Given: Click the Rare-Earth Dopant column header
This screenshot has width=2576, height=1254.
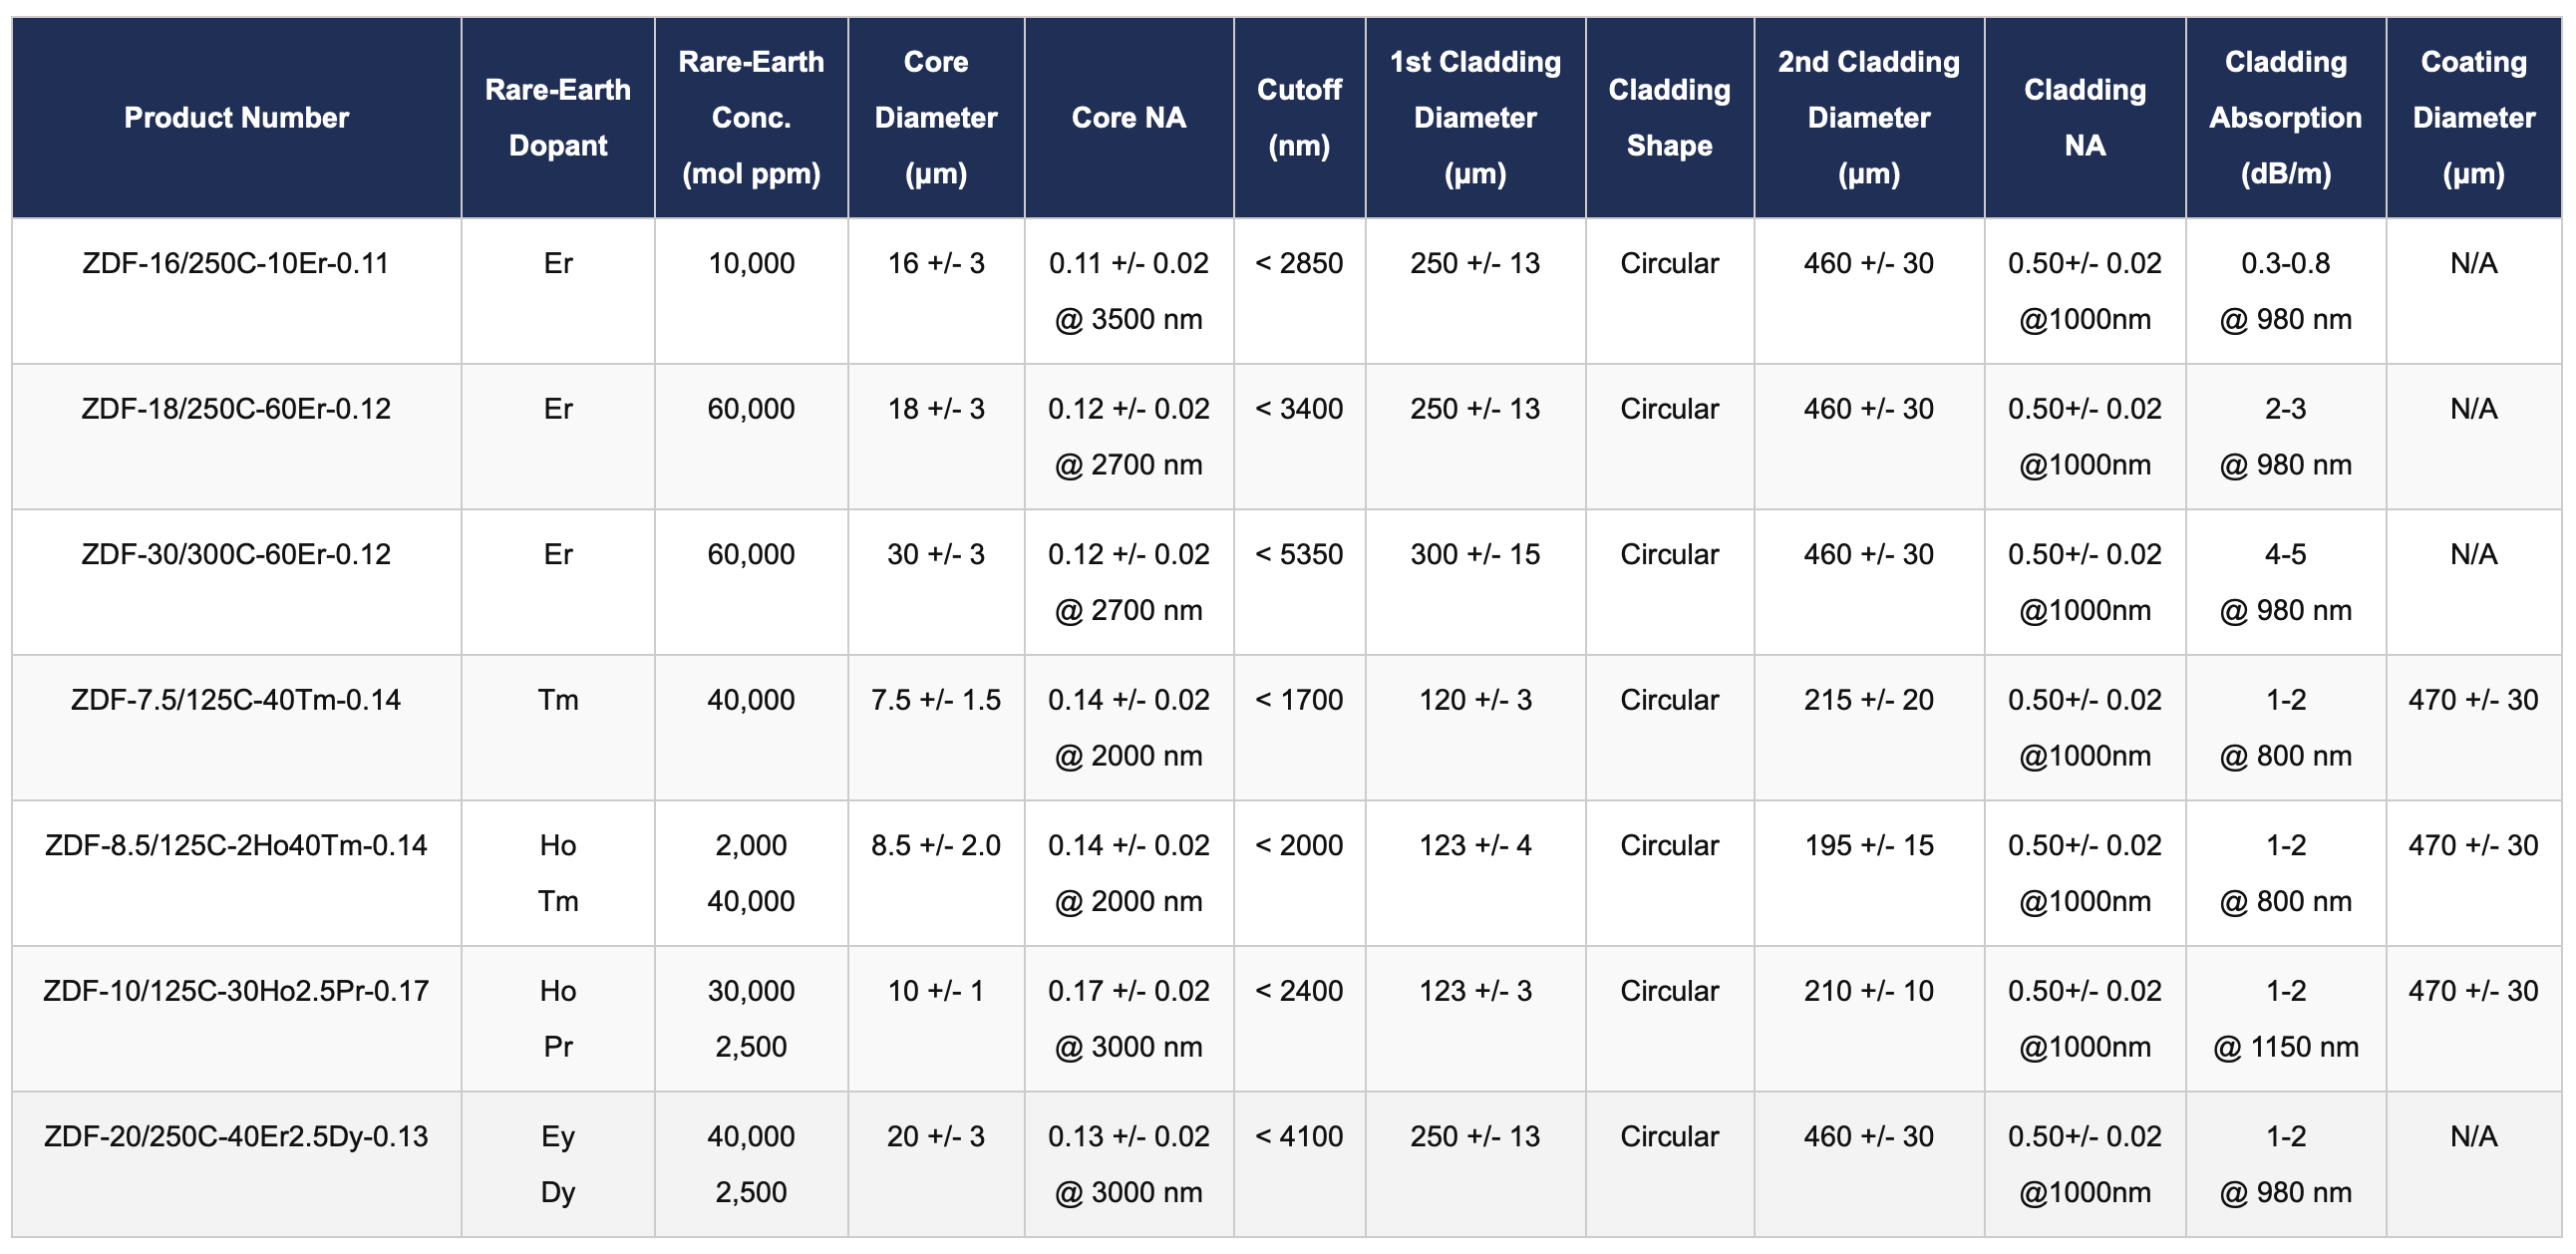Looking at the screenshot, I should [557, 118].
